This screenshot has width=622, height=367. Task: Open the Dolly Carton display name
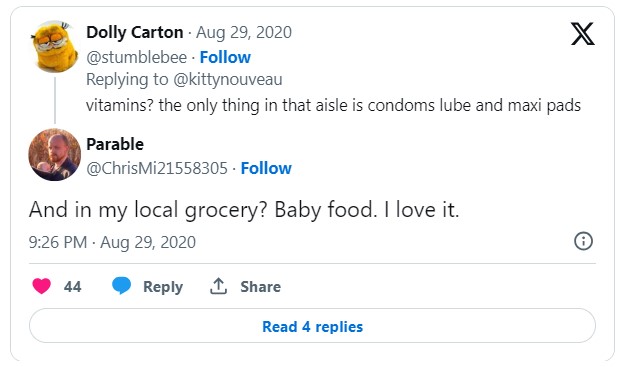(x=135, y=33)
